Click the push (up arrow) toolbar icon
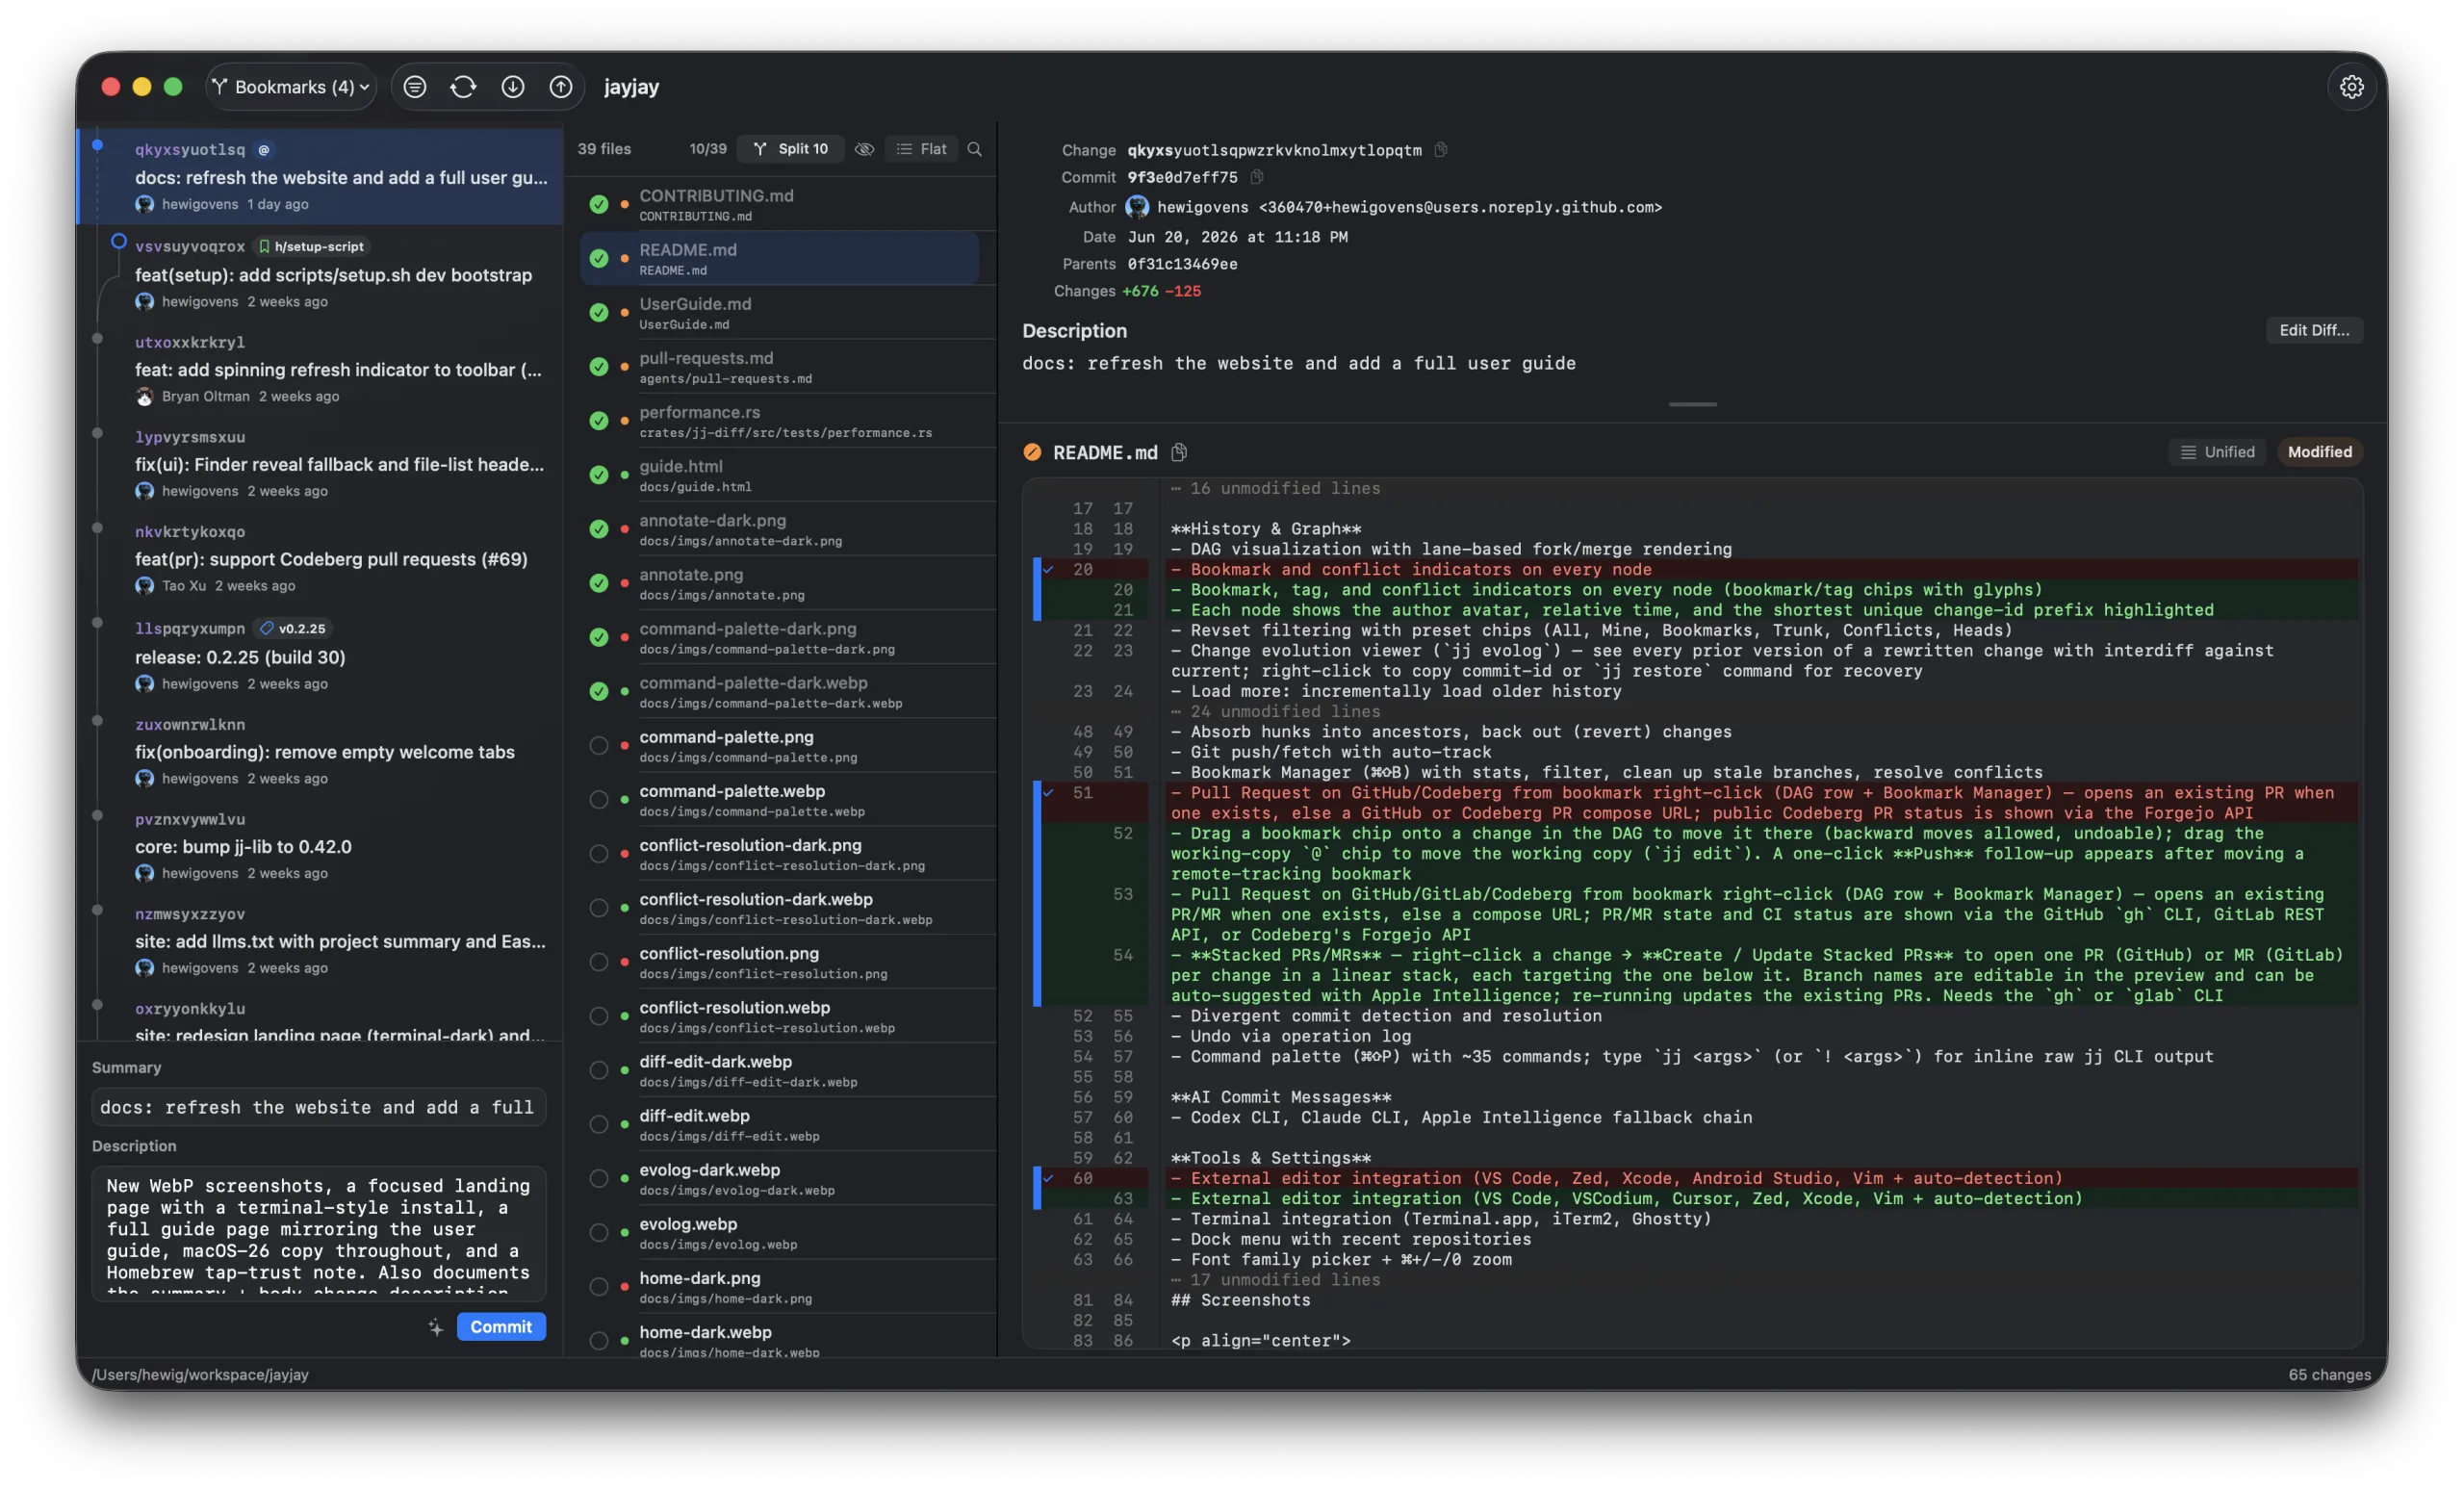 (561, 87)
